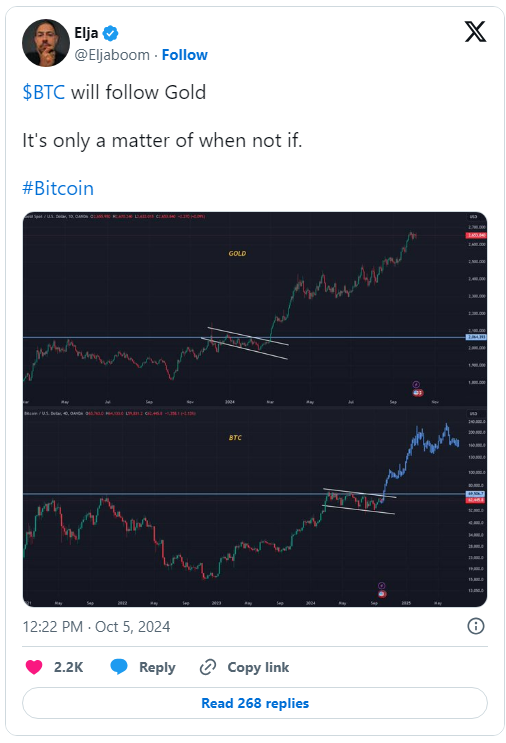Open the GOLD chart upper image area
Screen dimensions: 506x743
[x=255, y=310]
